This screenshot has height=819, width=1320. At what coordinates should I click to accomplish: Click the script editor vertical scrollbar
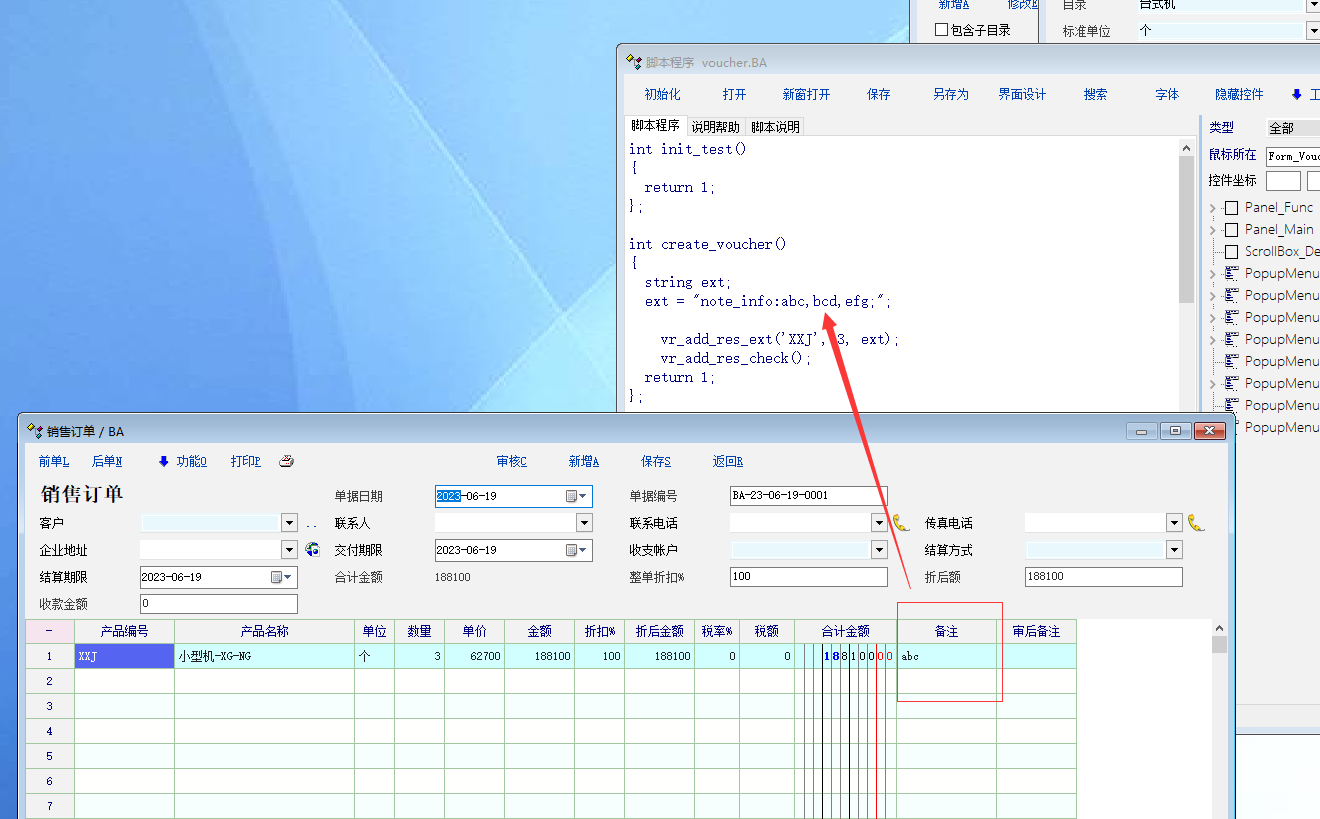pyautogui.click(x=1186, y=230)
